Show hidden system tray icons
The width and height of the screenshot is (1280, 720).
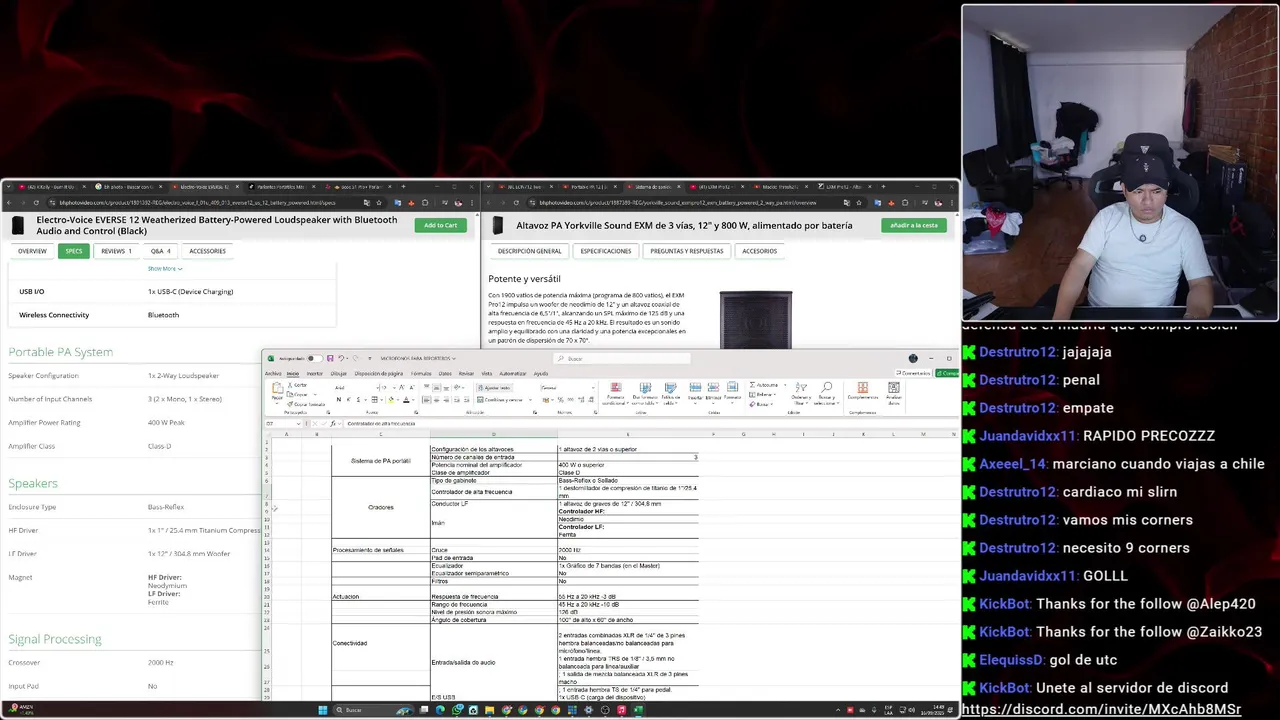pos(838,710)
